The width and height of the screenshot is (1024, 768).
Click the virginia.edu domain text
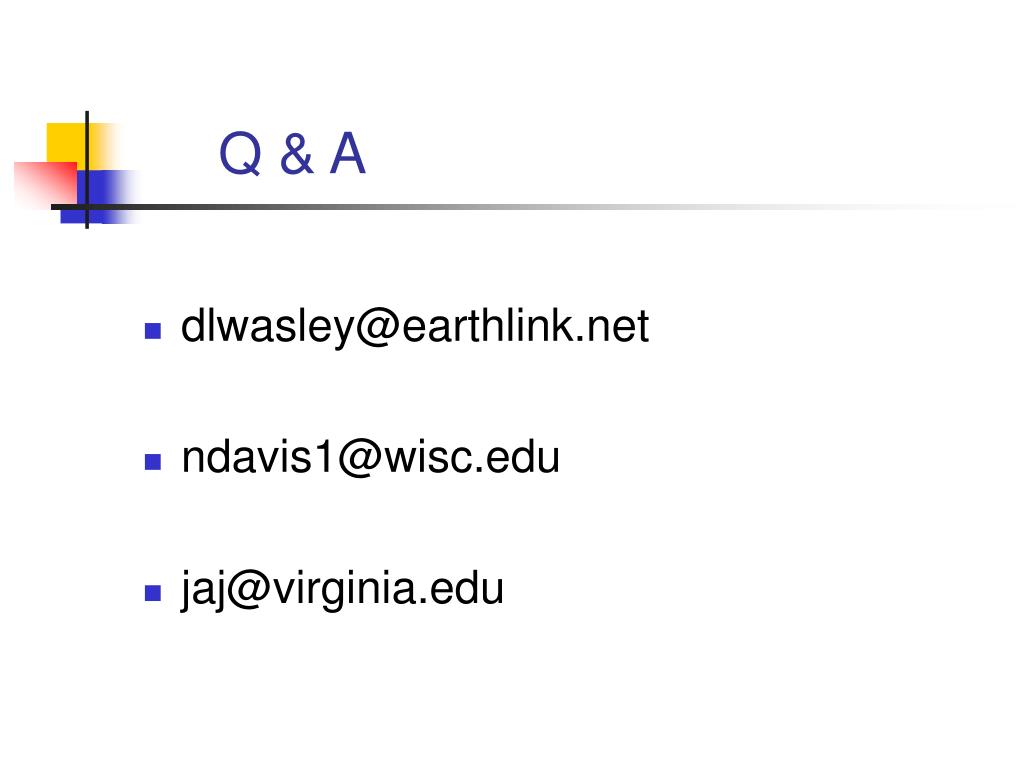pos(388,588)
